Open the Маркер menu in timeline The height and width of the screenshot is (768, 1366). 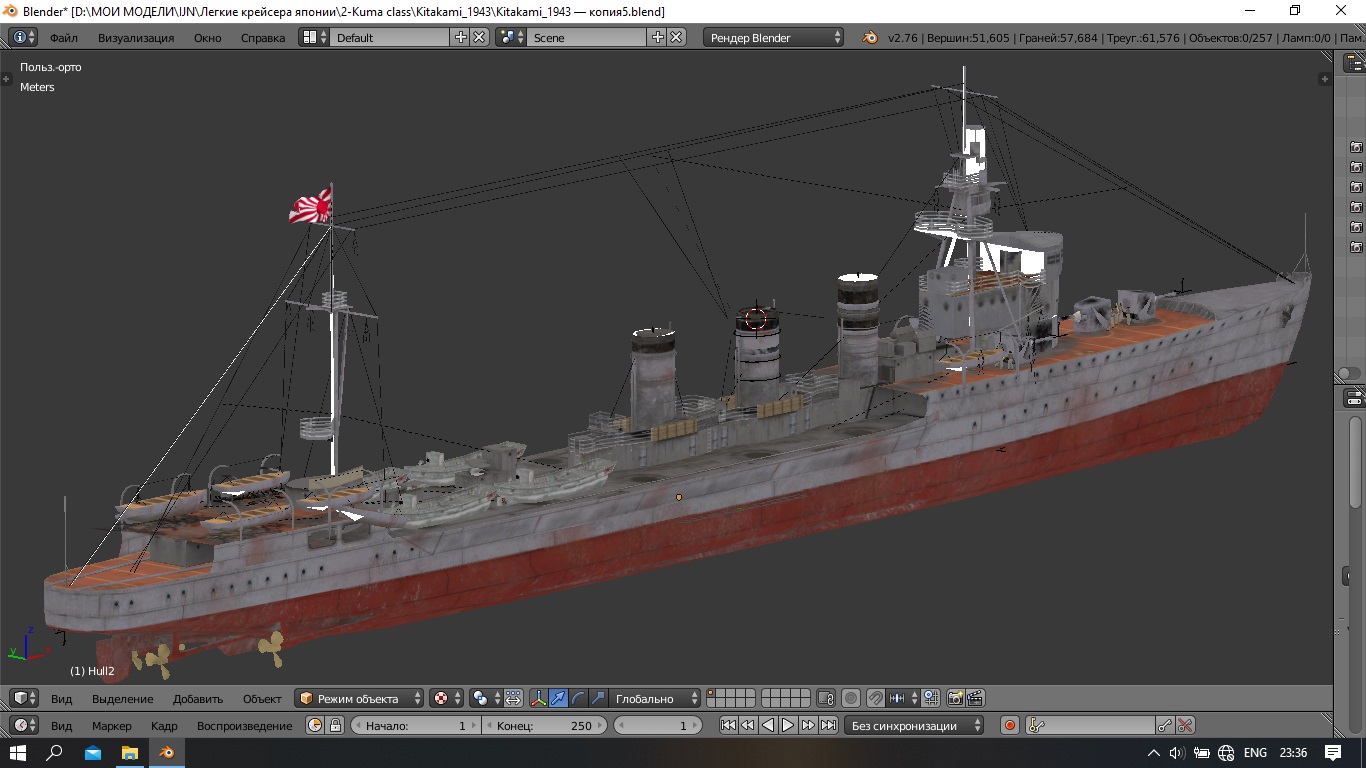(112, 725)
